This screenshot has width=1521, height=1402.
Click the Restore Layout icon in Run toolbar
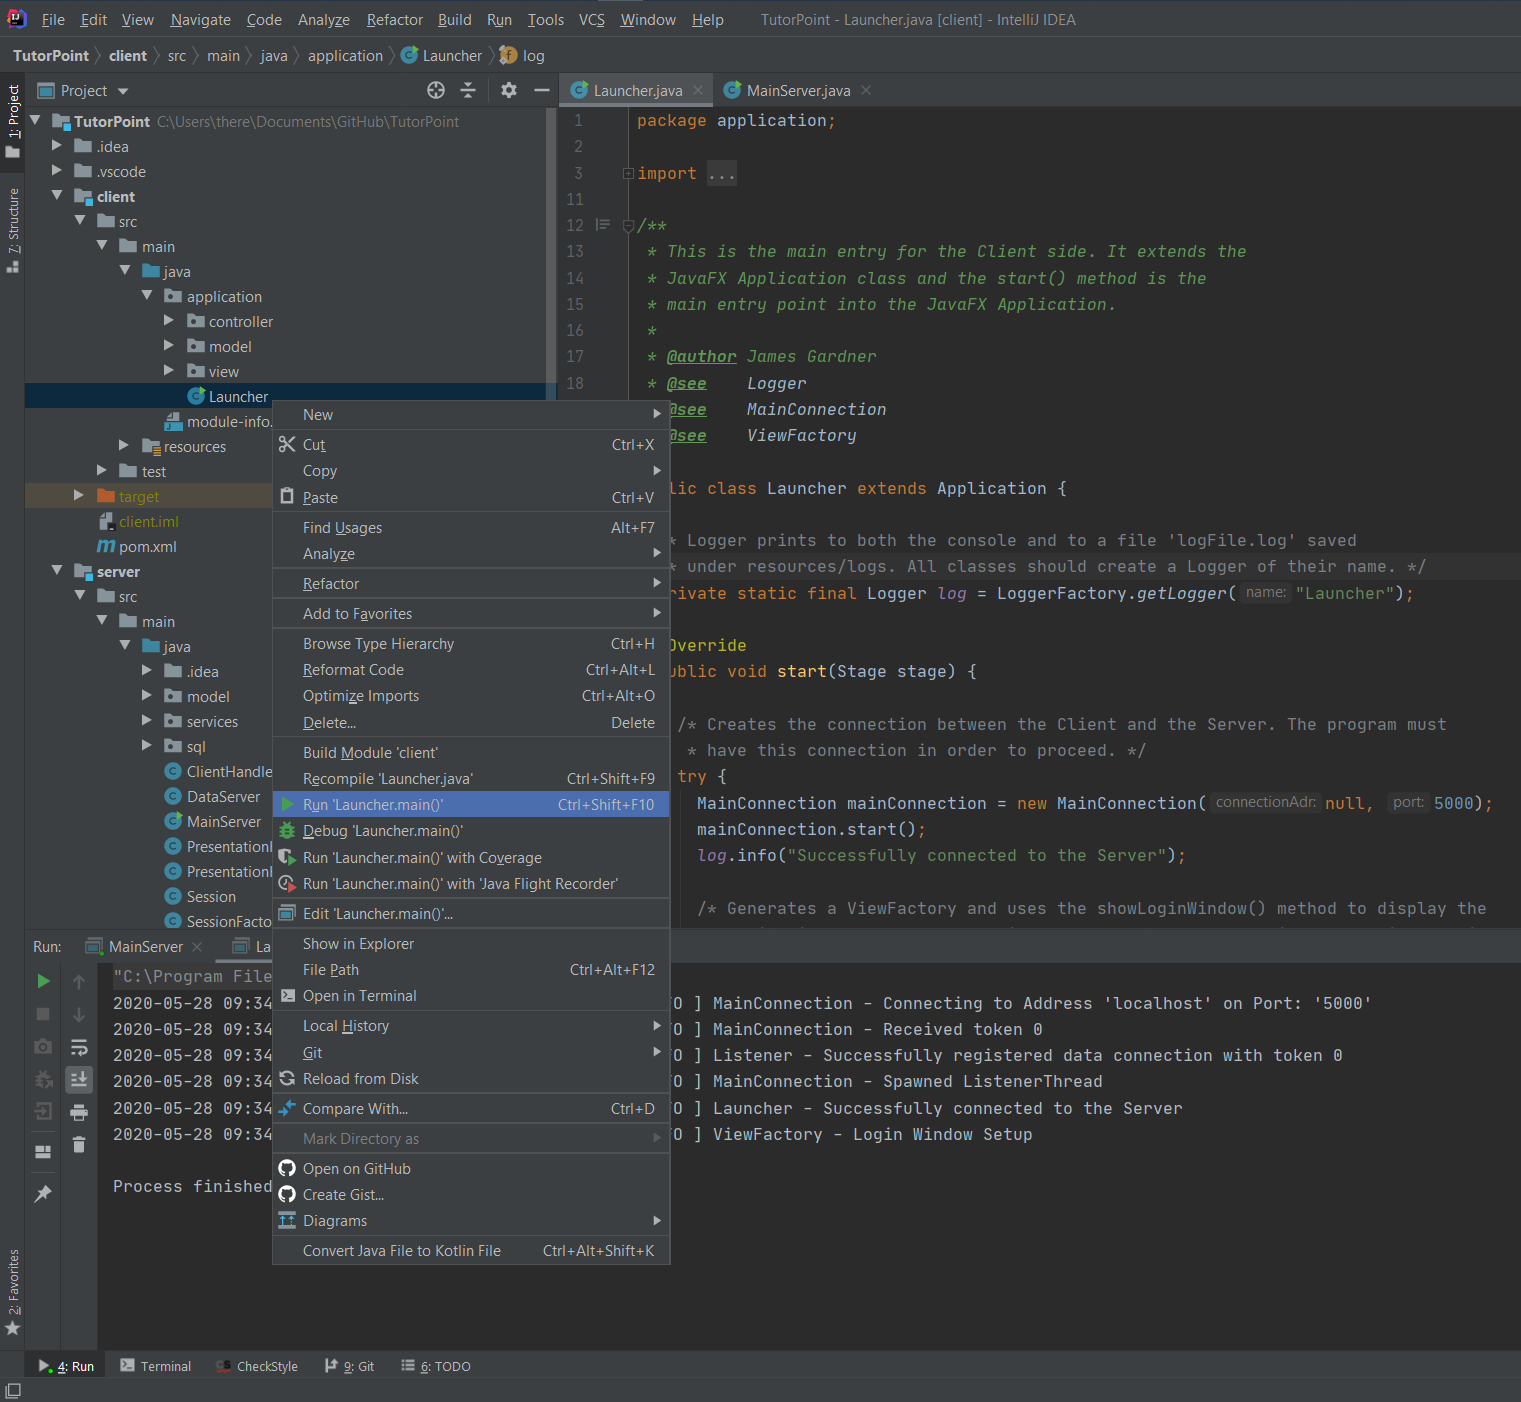[43, 1152]
